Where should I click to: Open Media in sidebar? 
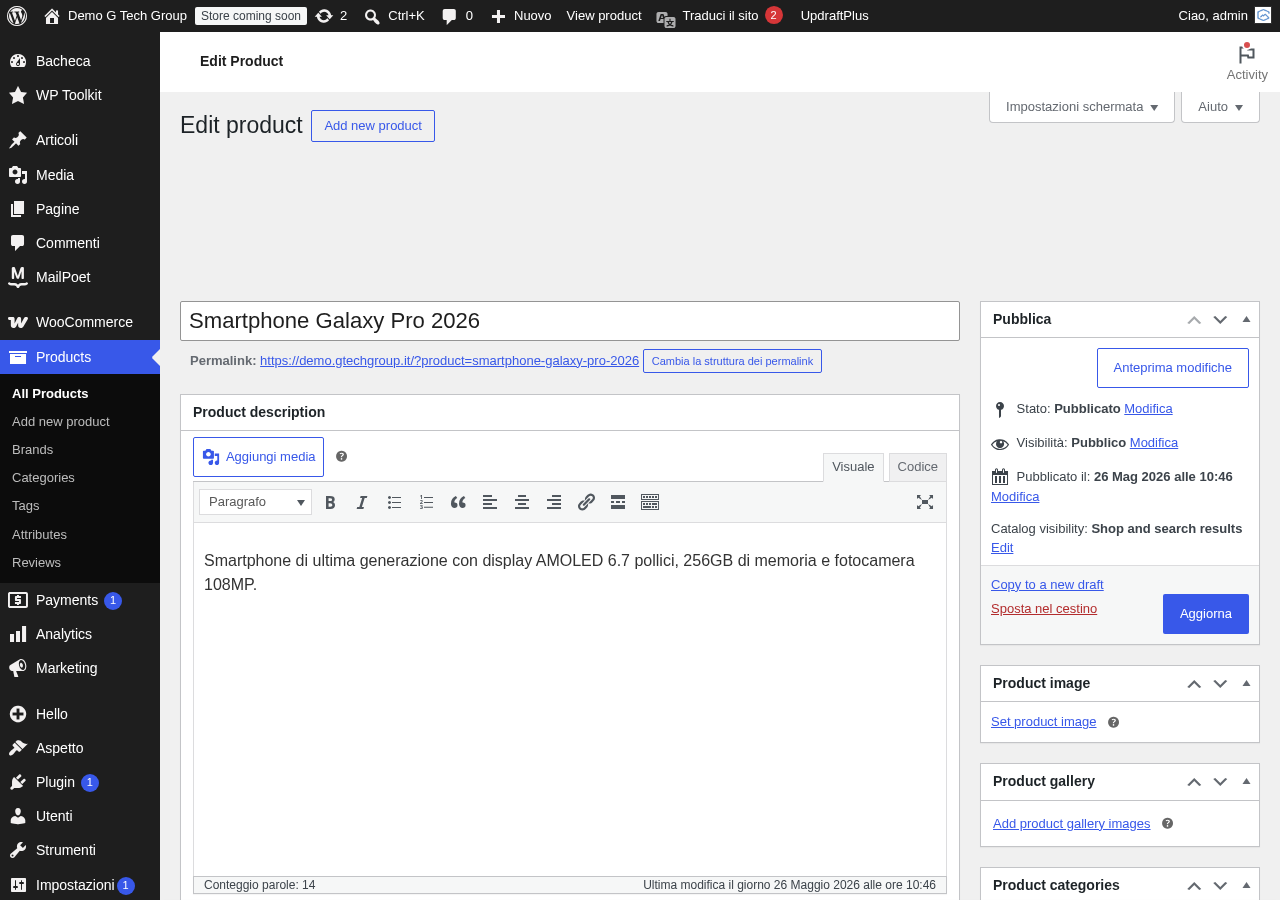tap(80, 175)
